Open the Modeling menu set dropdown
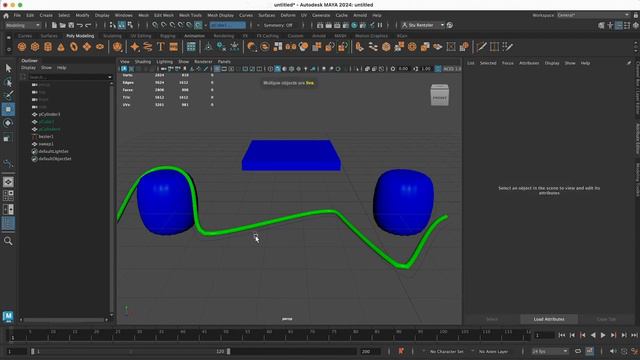The height and width of the screenshot is (360, 640). [23, 25]
